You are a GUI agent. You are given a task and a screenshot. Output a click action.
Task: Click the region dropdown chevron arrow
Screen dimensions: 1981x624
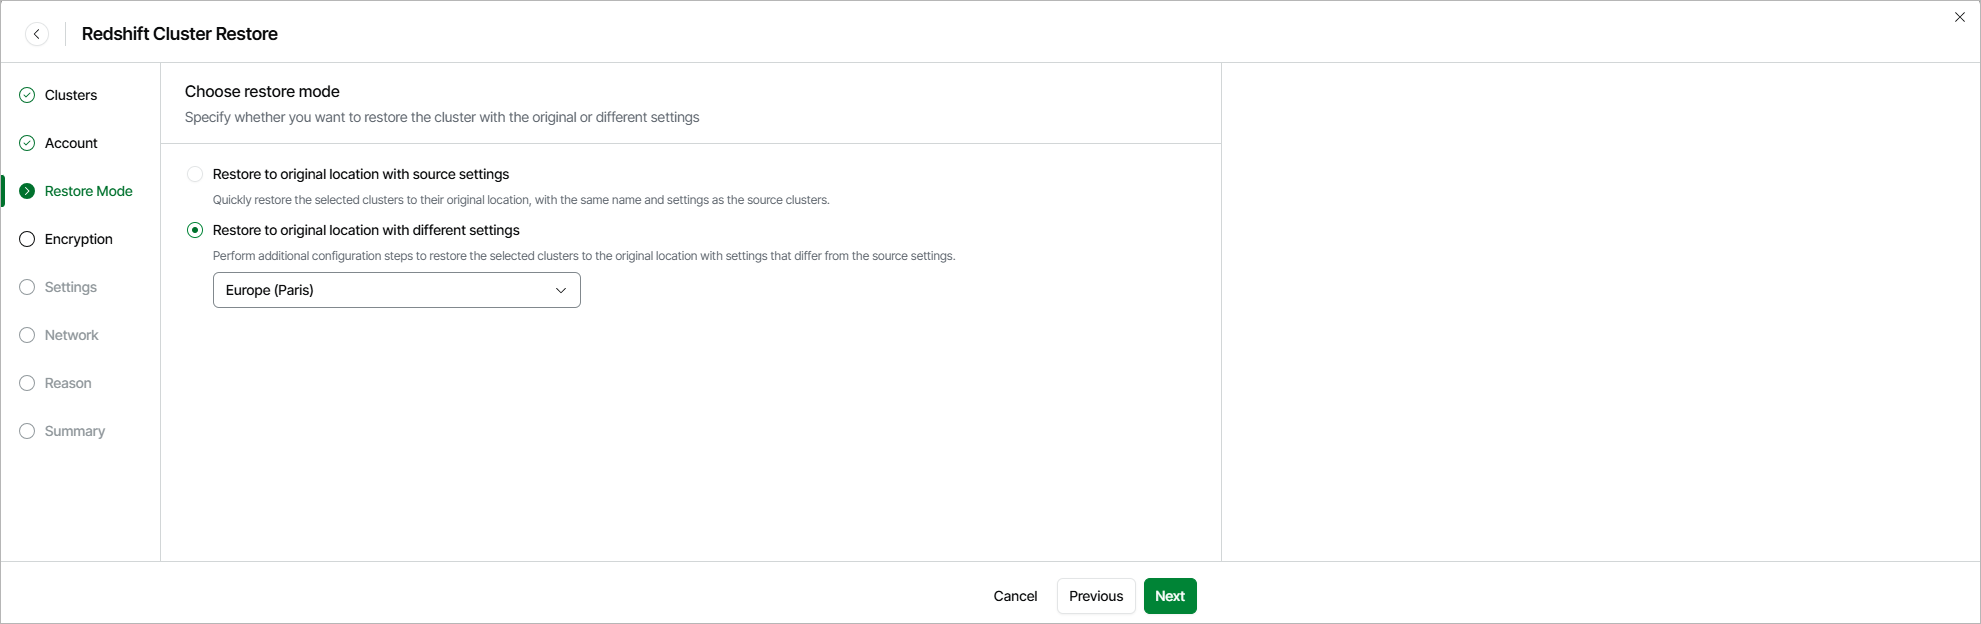561,290
